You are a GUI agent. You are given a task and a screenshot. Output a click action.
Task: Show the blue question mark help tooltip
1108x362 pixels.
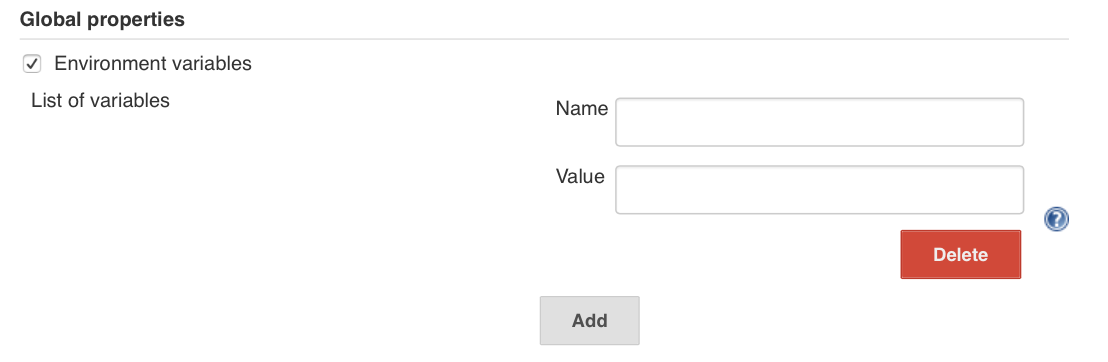(x=1056, y=220)
